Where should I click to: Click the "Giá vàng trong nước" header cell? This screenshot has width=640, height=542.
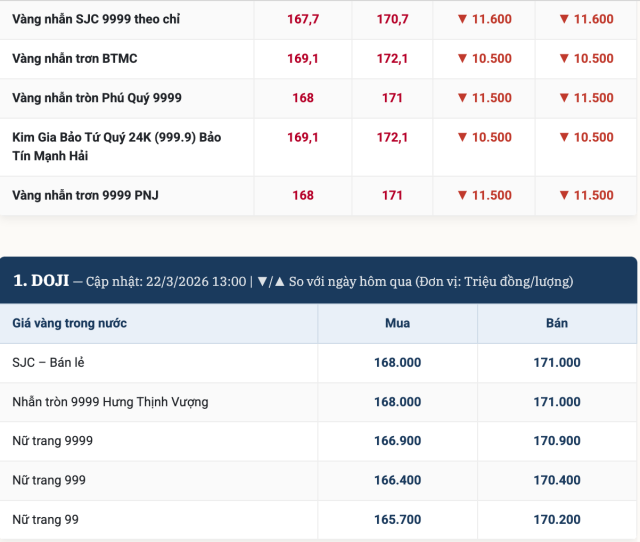69,323
